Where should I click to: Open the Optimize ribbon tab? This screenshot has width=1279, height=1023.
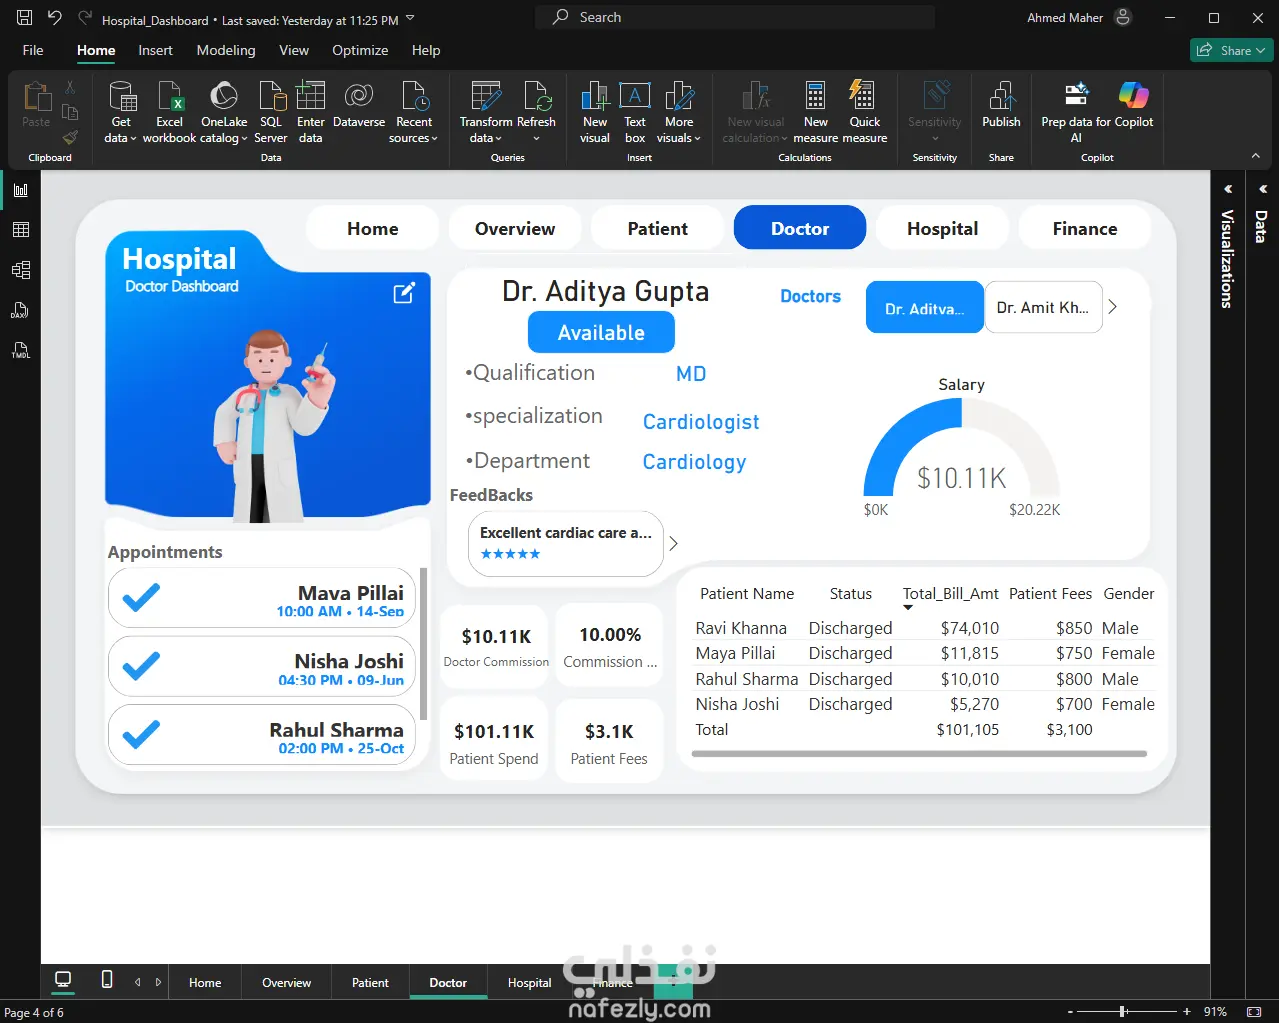(x=360, y=50)
